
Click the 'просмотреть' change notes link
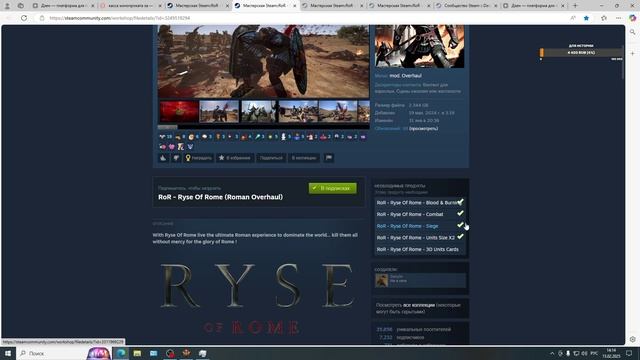click(x=424, y=129)
